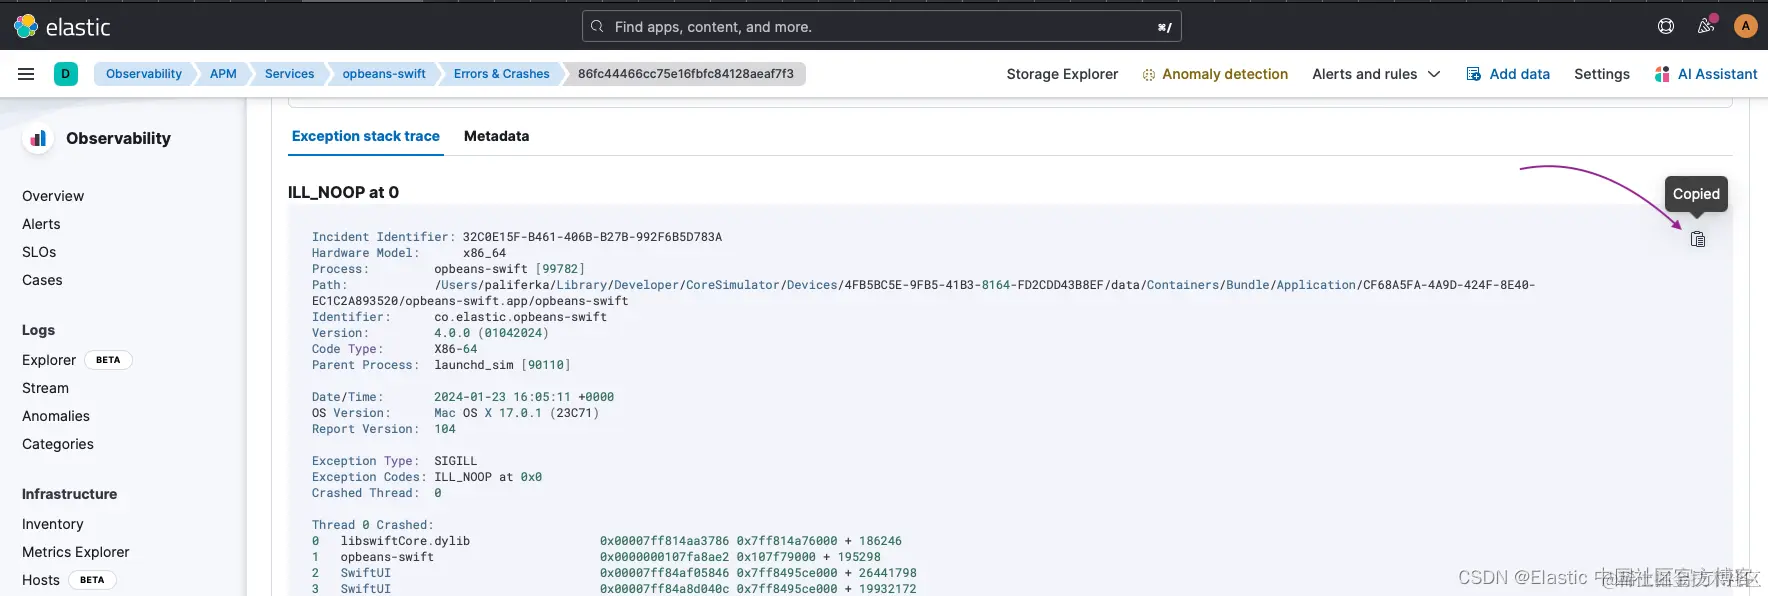
Task: Click the error ID breadcrumb 86fc44466cc75e16fbfc84128aeaf7f3
Action: (x=686, y=74)
